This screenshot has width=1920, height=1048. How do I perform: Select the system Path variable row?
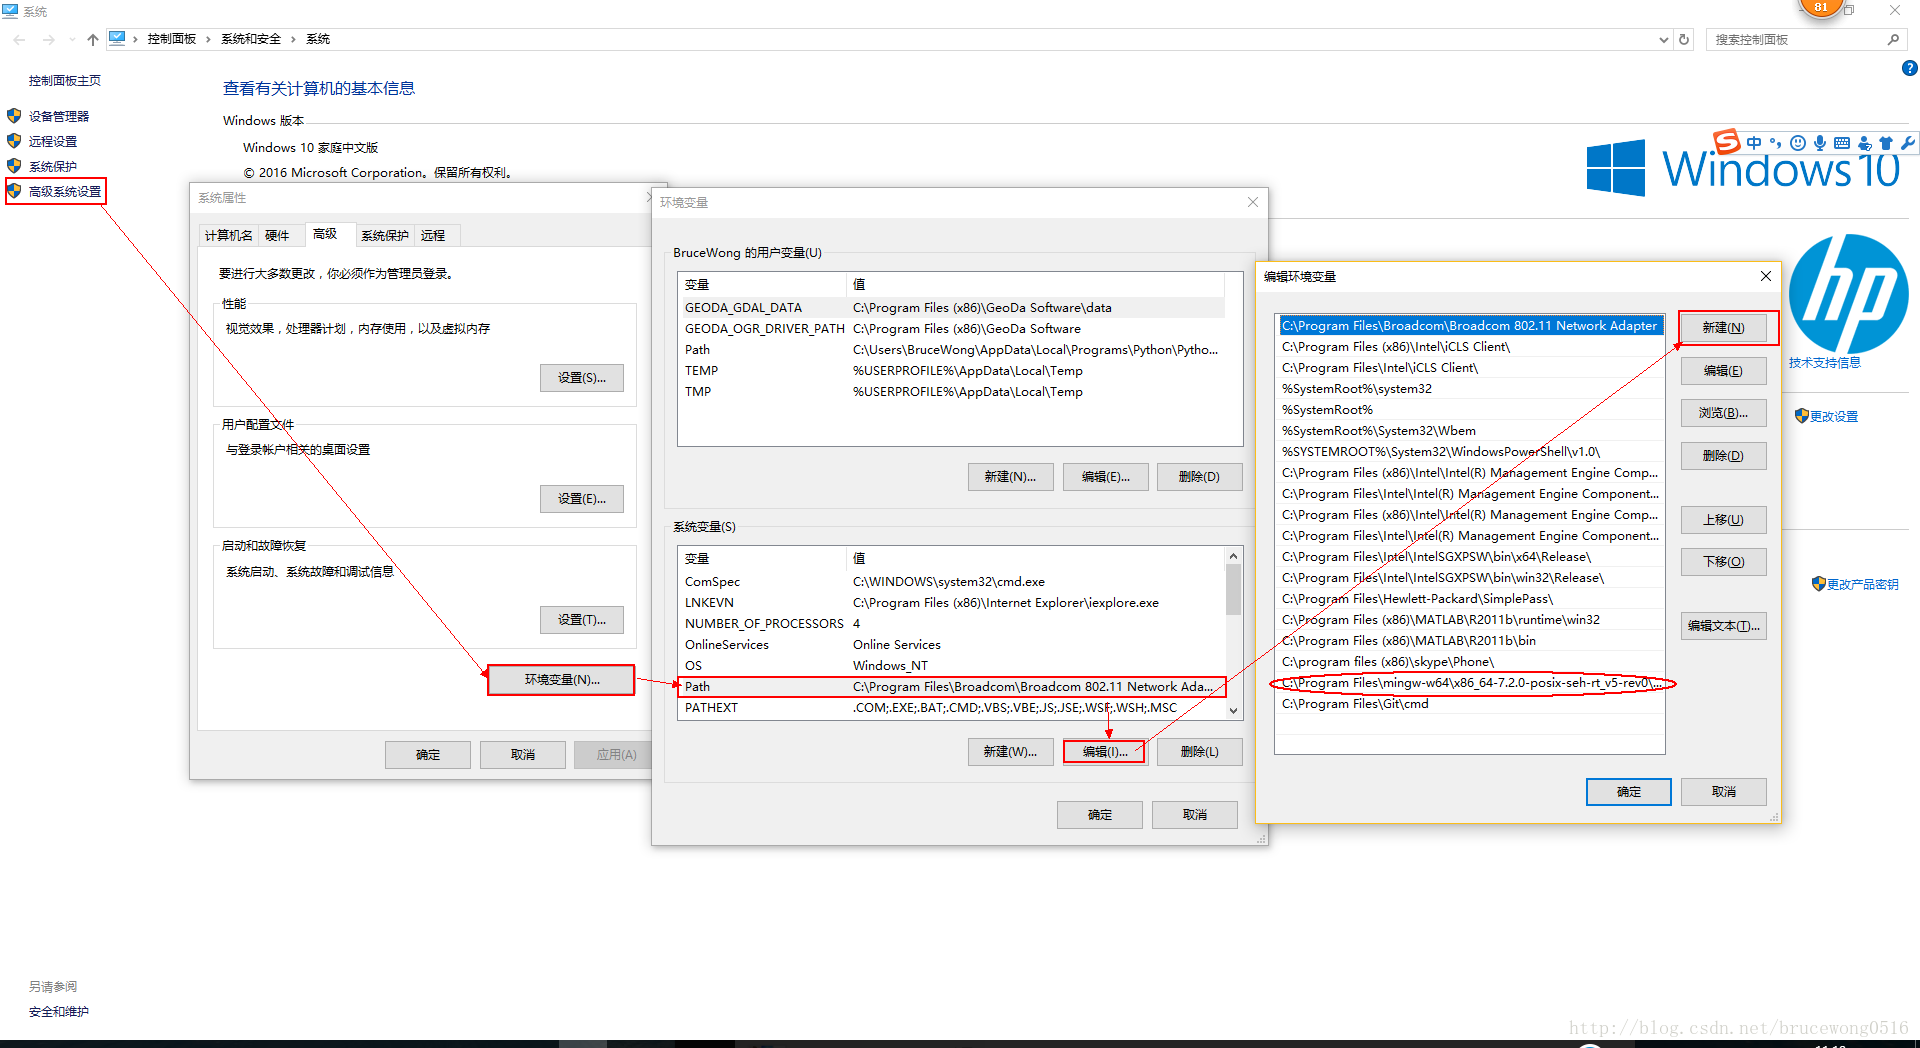[x=951, y=686]
